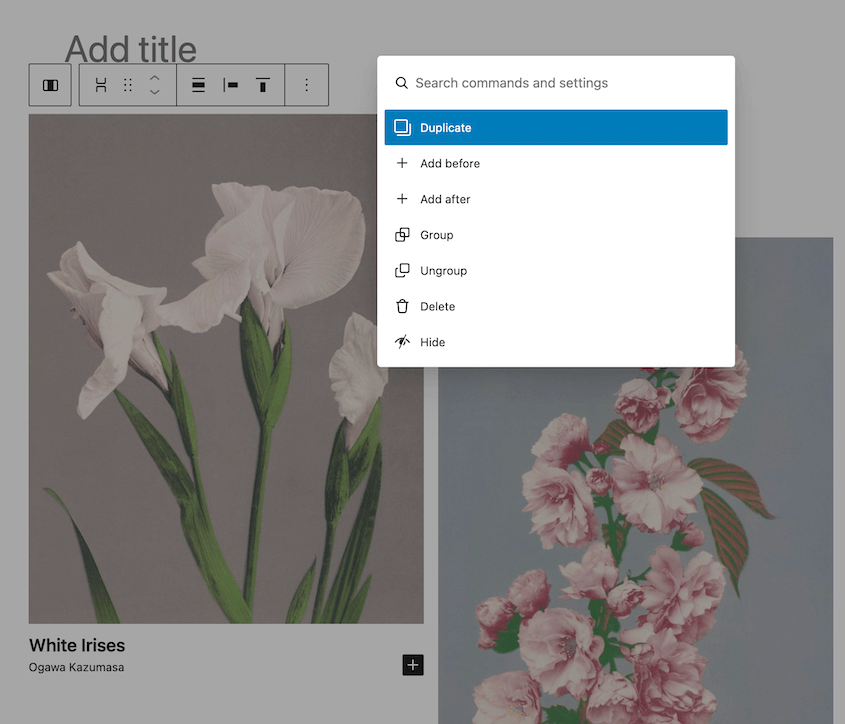The width and height of the screenshot is (845, 724).
Task: Click the drag handle dots icon
Action: [x=128, y=85]
